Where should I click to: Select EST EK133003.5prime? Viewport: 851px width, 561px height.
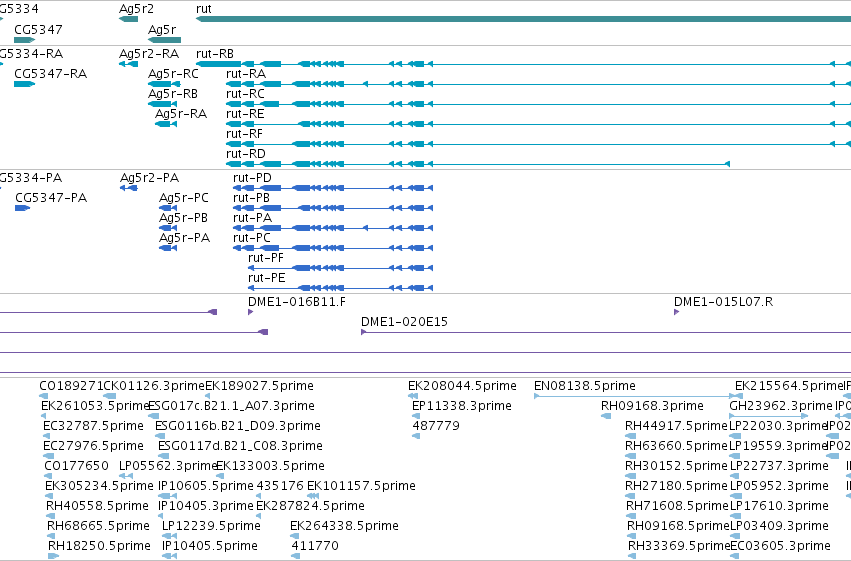point(270,467)
